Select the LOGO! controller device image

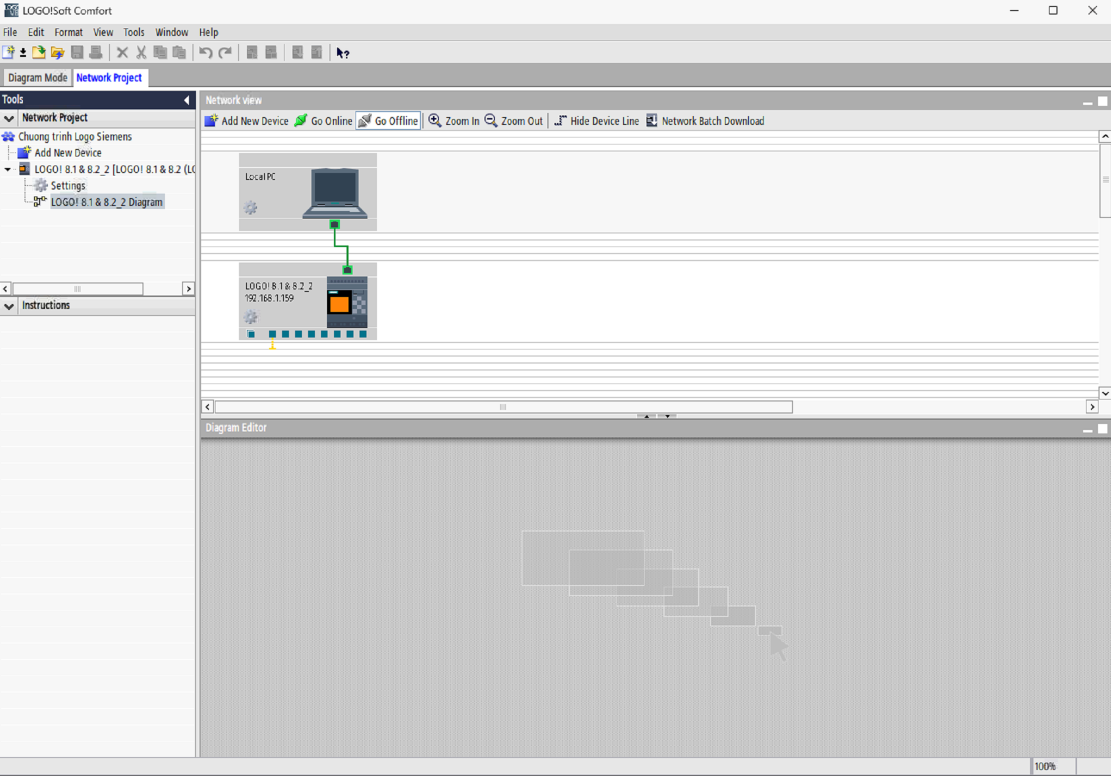click(346, 302)
